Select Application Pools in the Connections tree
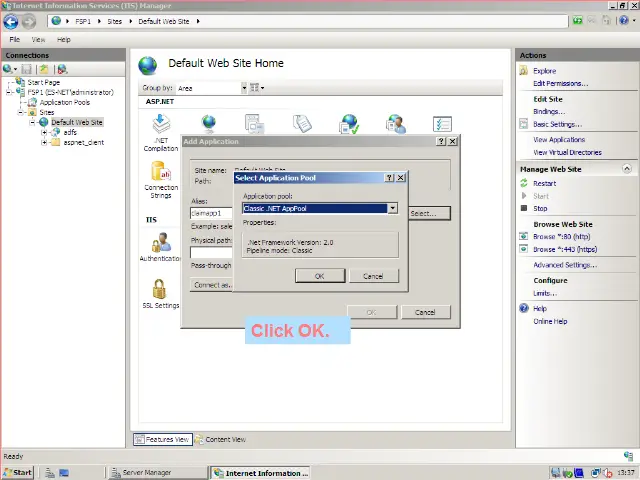 [64, 102]
